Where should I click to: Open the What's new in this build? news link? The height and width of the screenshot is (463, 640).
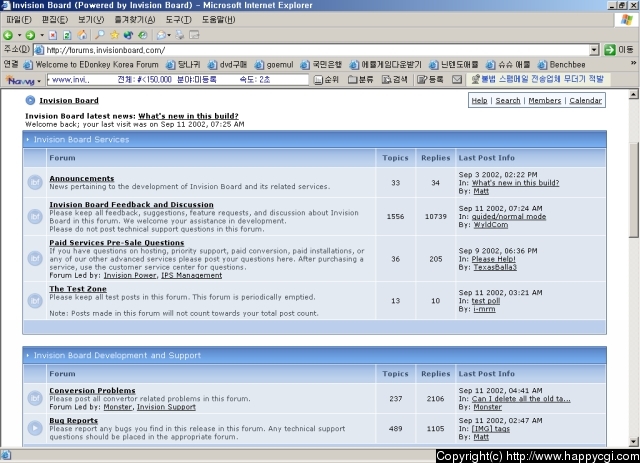point(188,116)
